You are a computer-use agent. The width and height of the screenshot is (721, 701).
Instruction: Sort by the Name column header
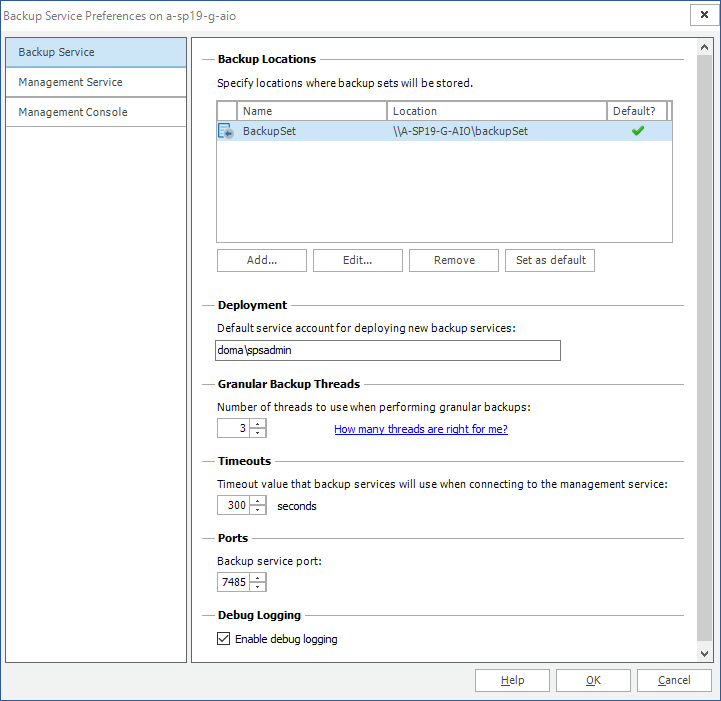click(312, 111)
